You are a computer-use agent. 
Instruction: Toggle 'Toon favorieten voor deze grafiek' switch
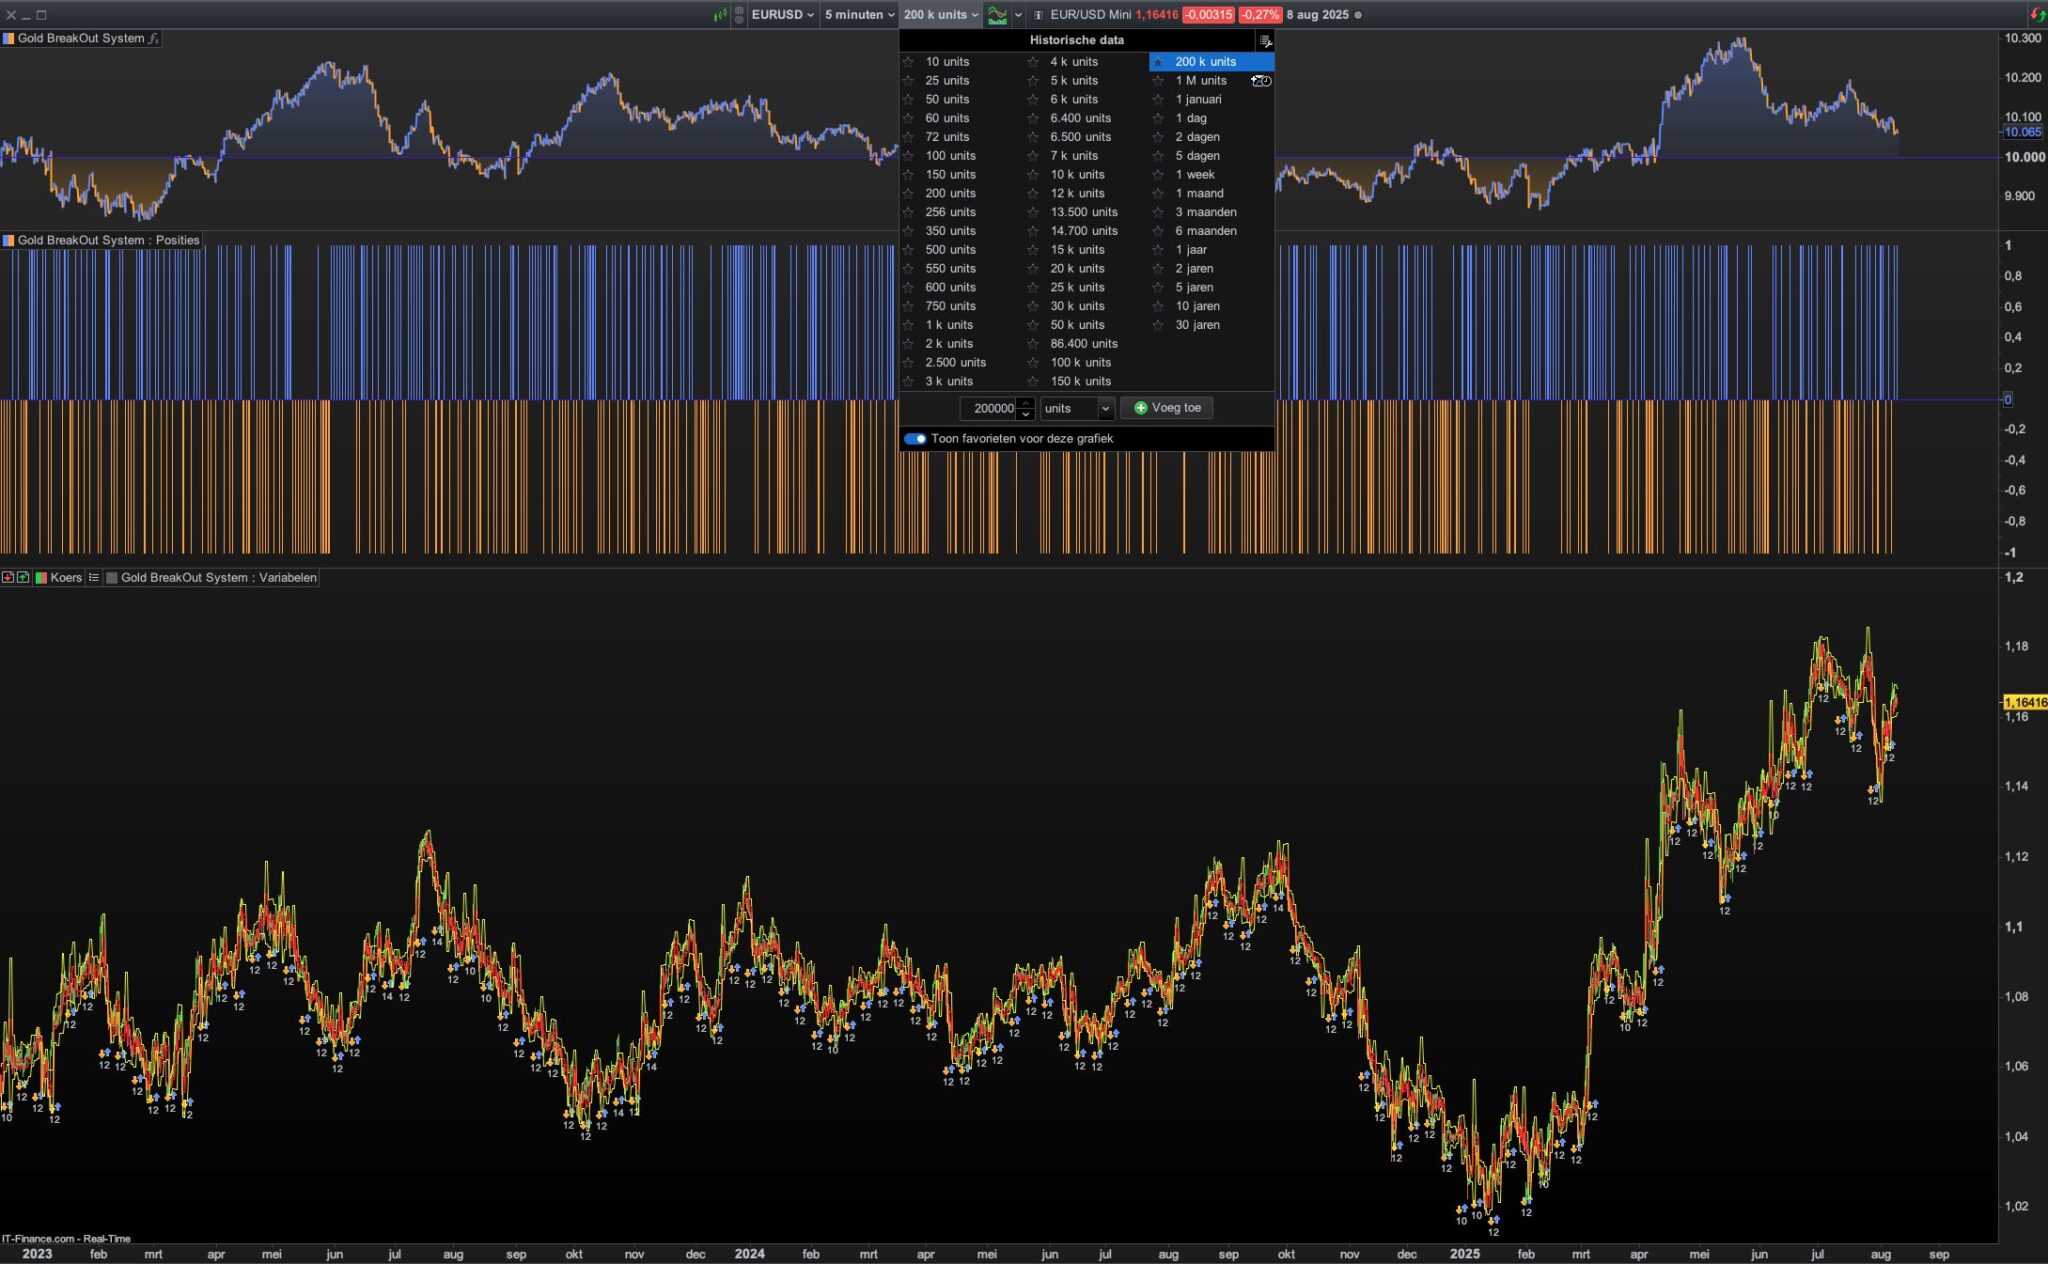pos(915,439)
